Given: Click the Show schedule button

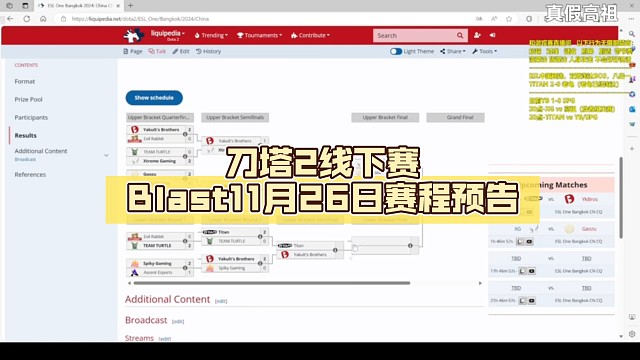Looking at the screenshot, I should (x=154, y=98).
